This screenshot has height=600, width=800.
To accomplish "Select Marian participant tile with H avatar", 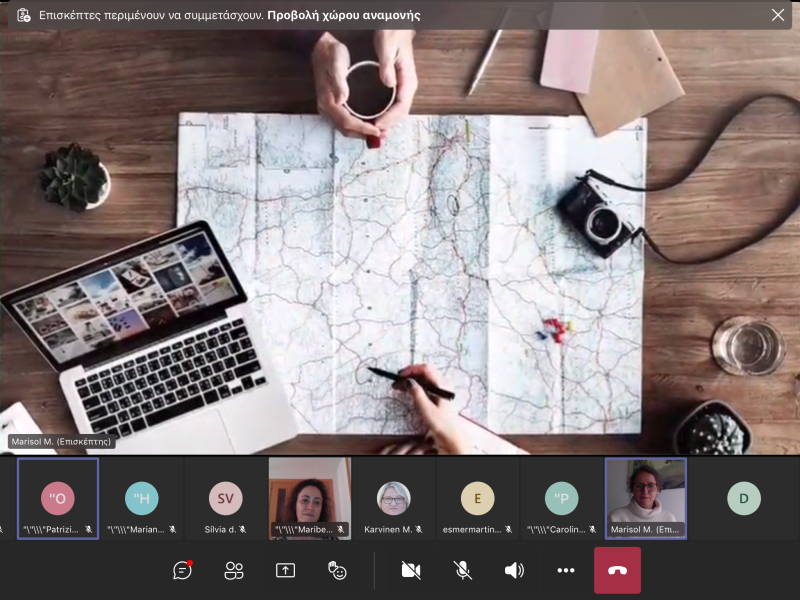I will click(x=142, y=498).
